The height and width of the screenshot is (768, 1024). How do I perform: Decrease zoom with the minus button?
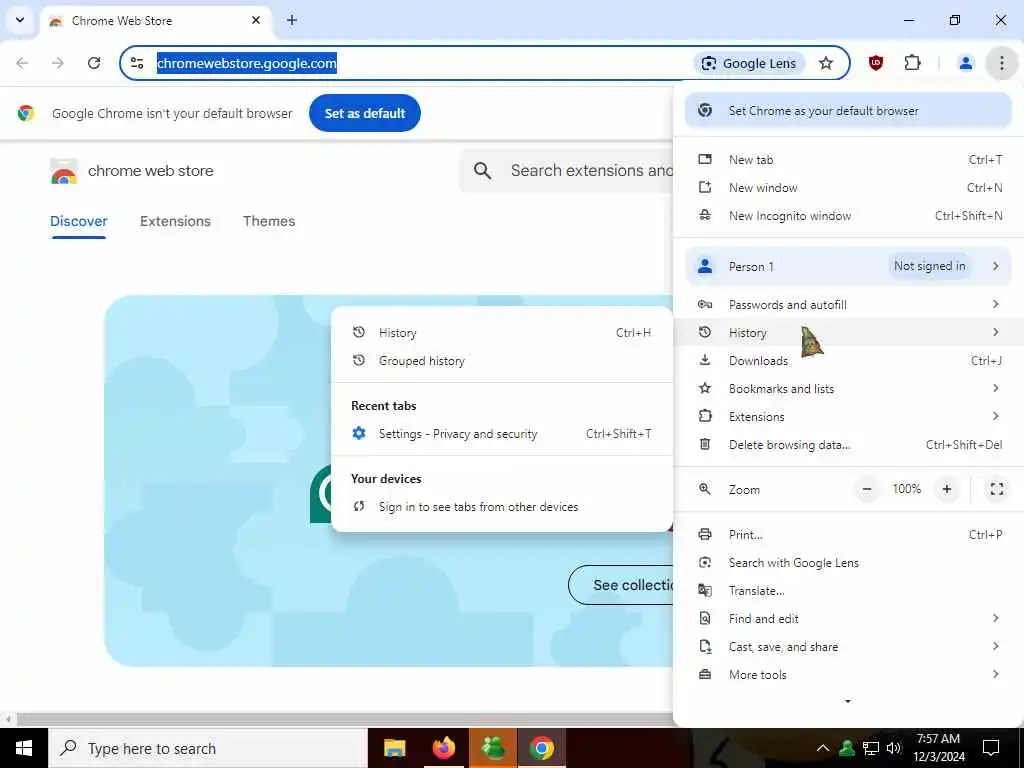(x=867, y=489)
